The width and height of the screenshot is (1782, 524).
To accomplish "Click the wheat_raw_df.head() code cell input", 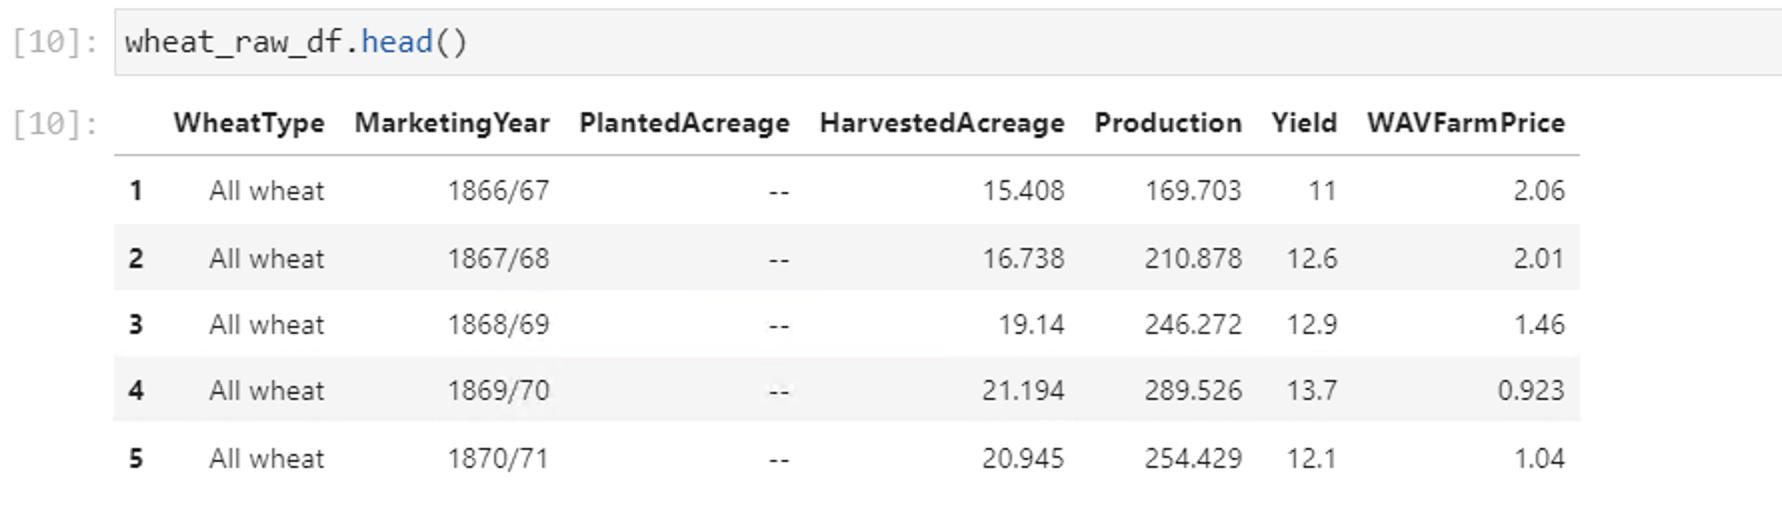I will coord(948,42).
